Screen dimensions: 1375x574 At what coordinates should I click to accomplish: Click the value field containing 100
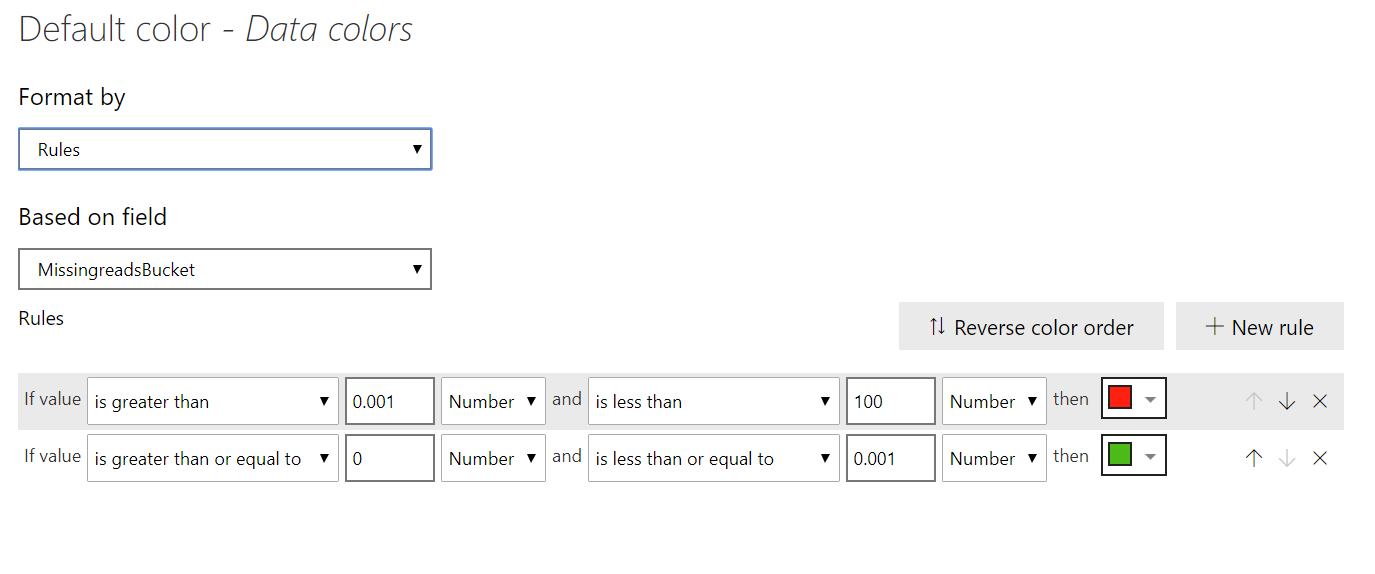coord(891,401)
